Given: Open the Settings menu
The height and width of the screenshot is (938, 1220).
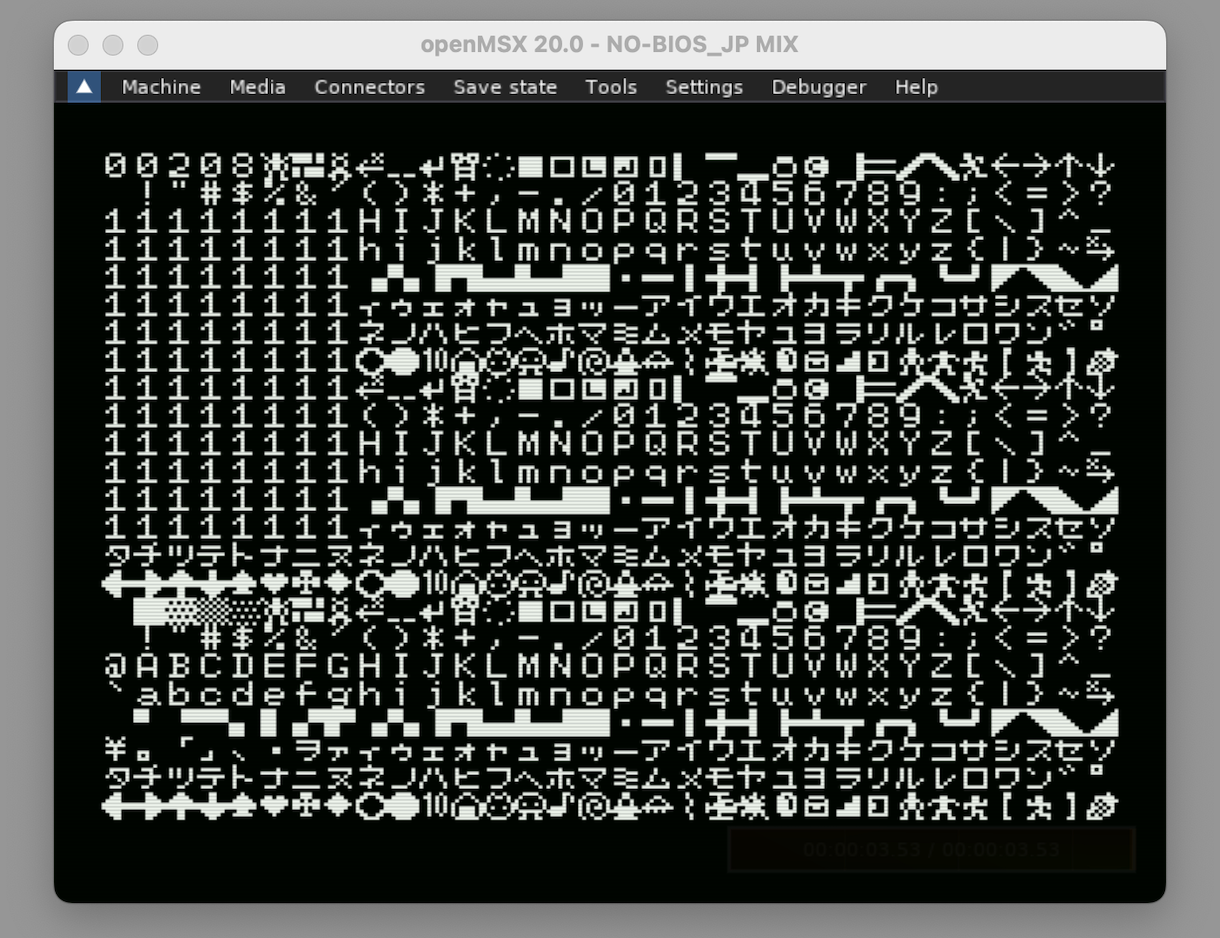Looking at the screenshot, I should pyautogui.click(x=704, y=87).
